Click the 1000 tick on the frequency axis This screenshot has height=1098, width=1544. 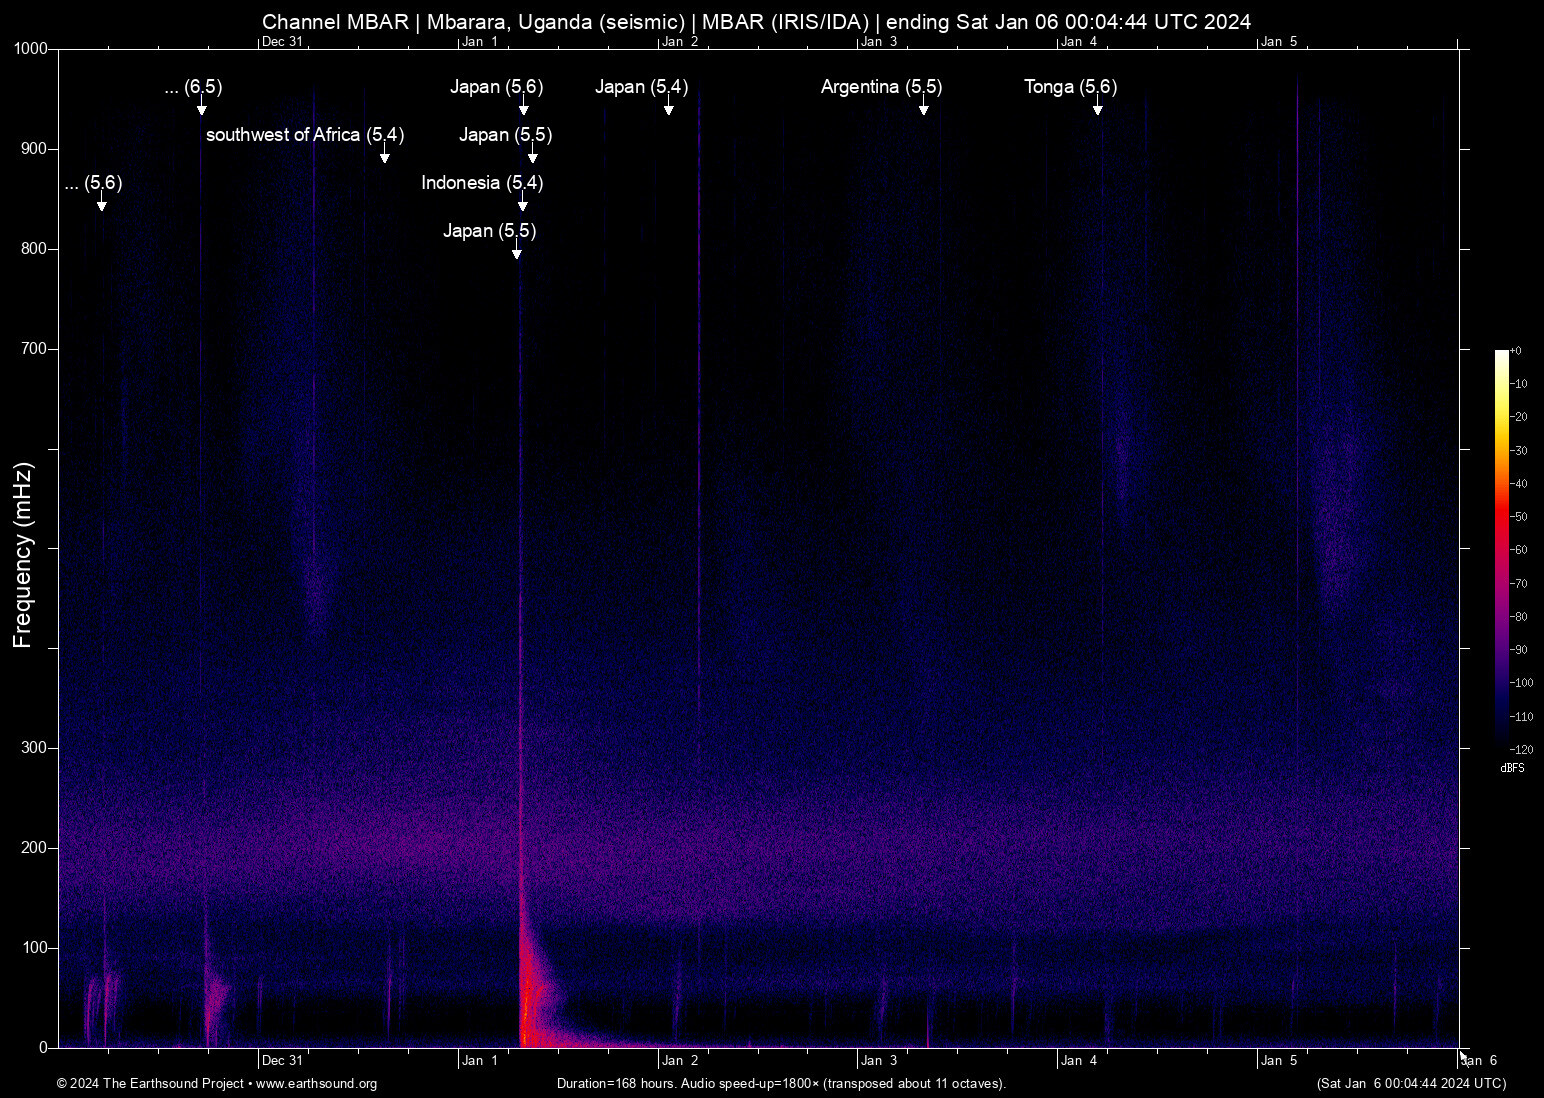point(30,49)
